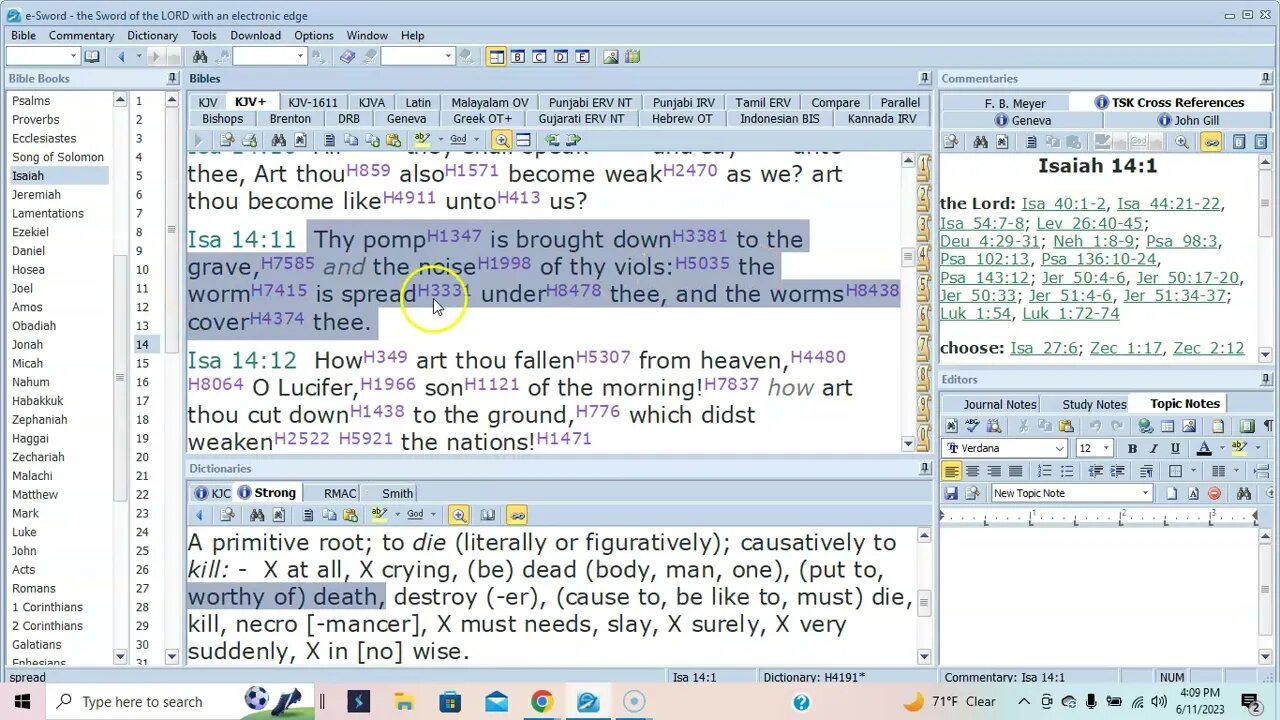Click the back navigation arrow in main toolbar
The height and width of the screenshot is (720, 1280).
(x=121, y=57)
